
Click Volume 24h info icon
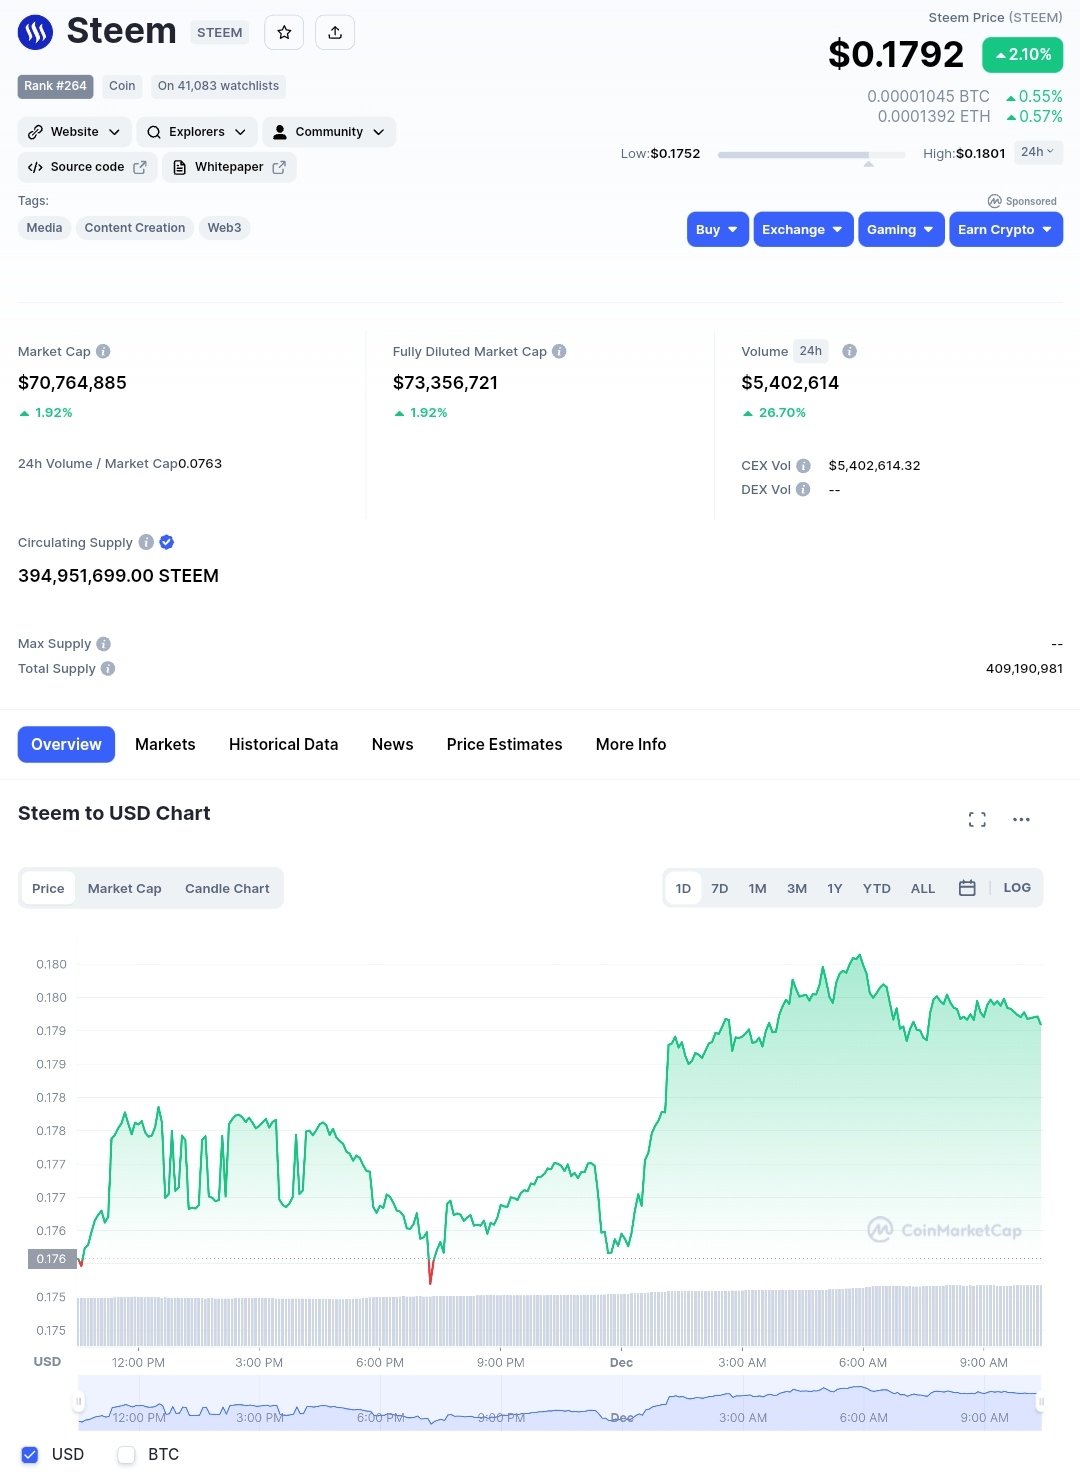point(849,352)
